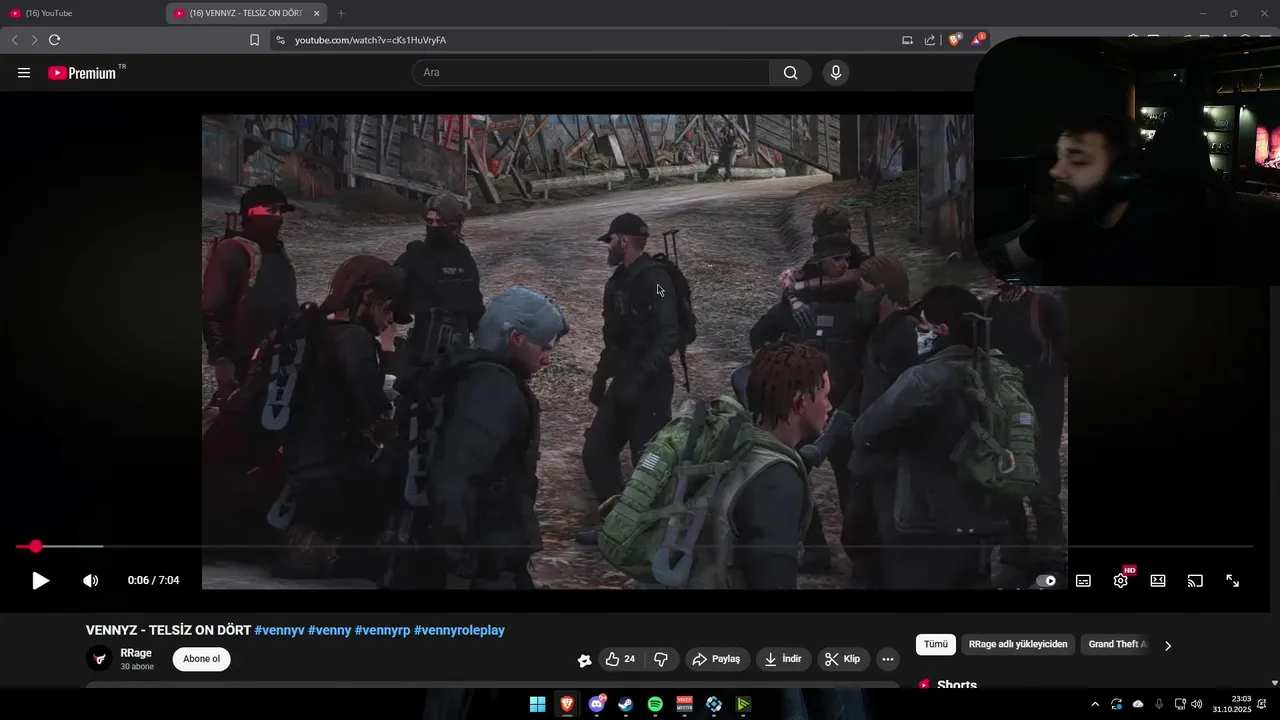1280x720 pixels.
Task: Click the youtube.com address bar URL
Action: point(370,40)
